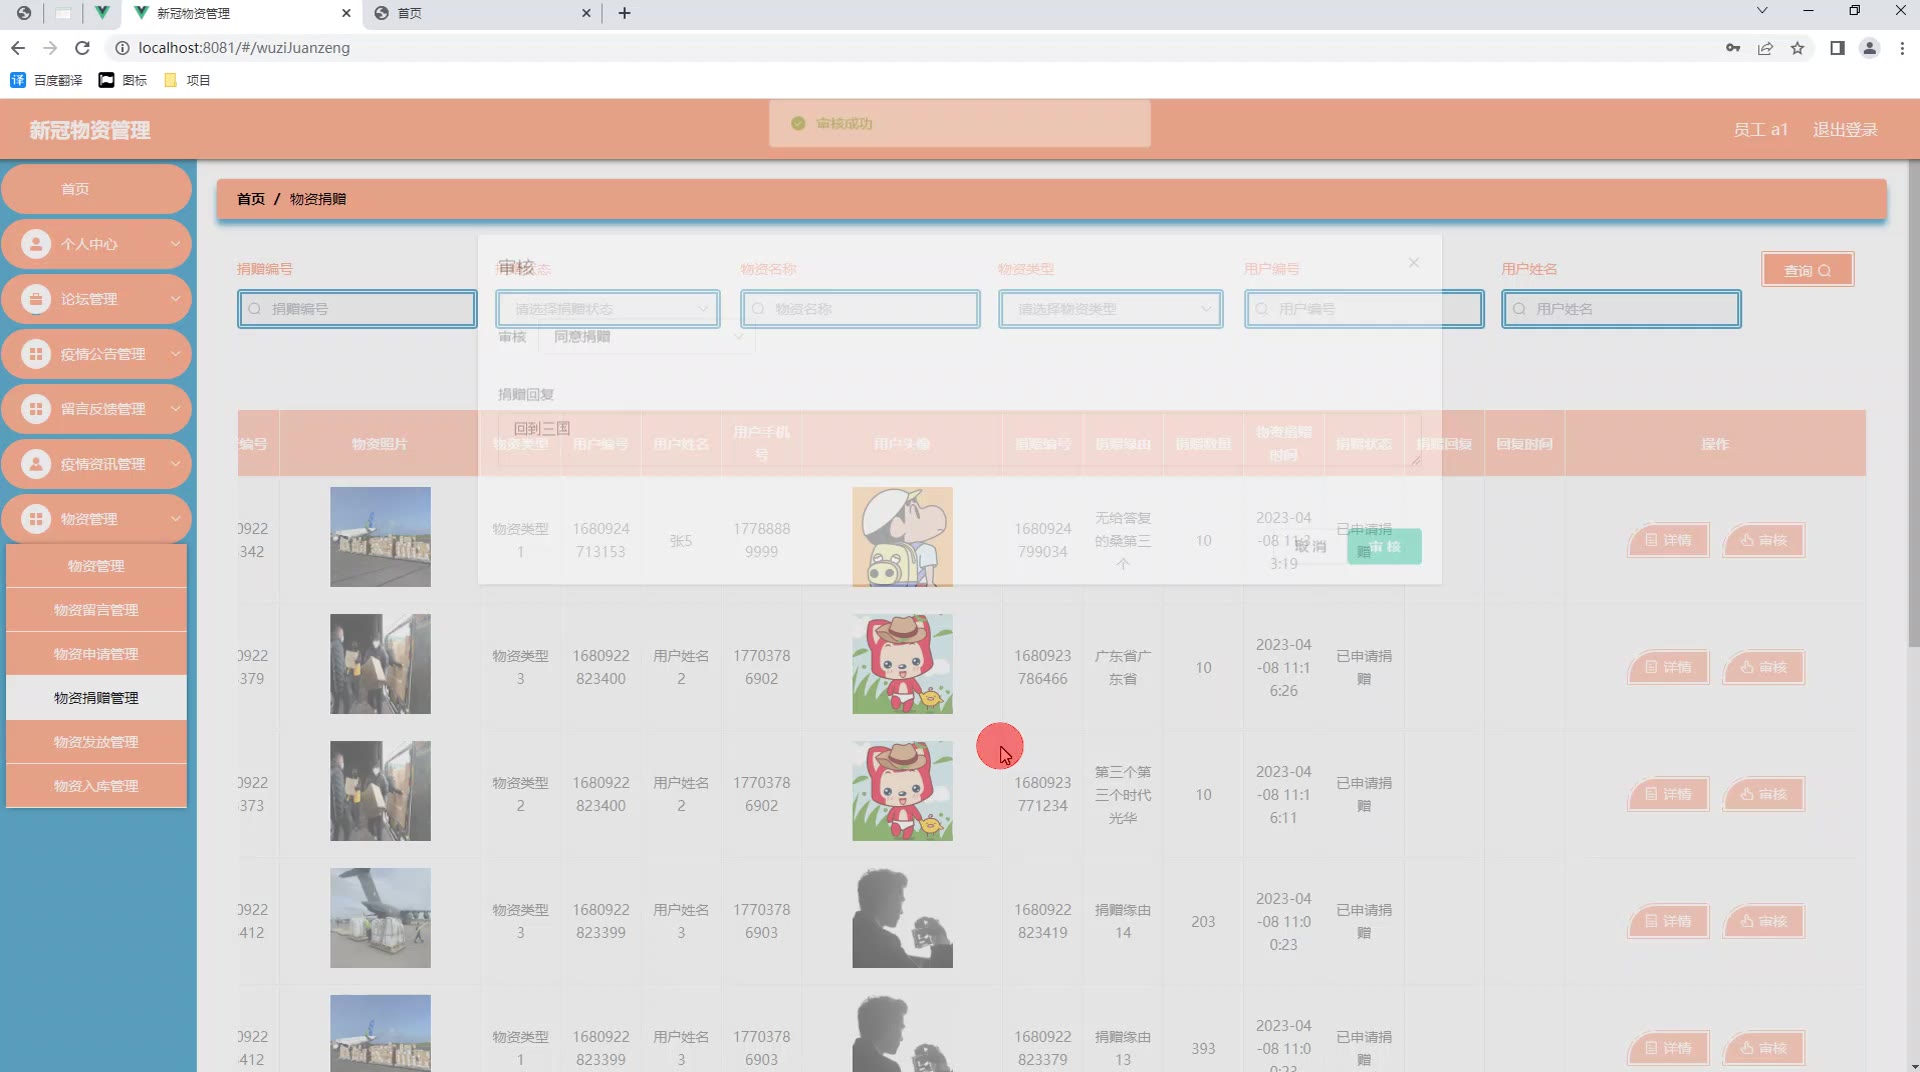Focus the 用户姓名 search field

point(1621,309)
